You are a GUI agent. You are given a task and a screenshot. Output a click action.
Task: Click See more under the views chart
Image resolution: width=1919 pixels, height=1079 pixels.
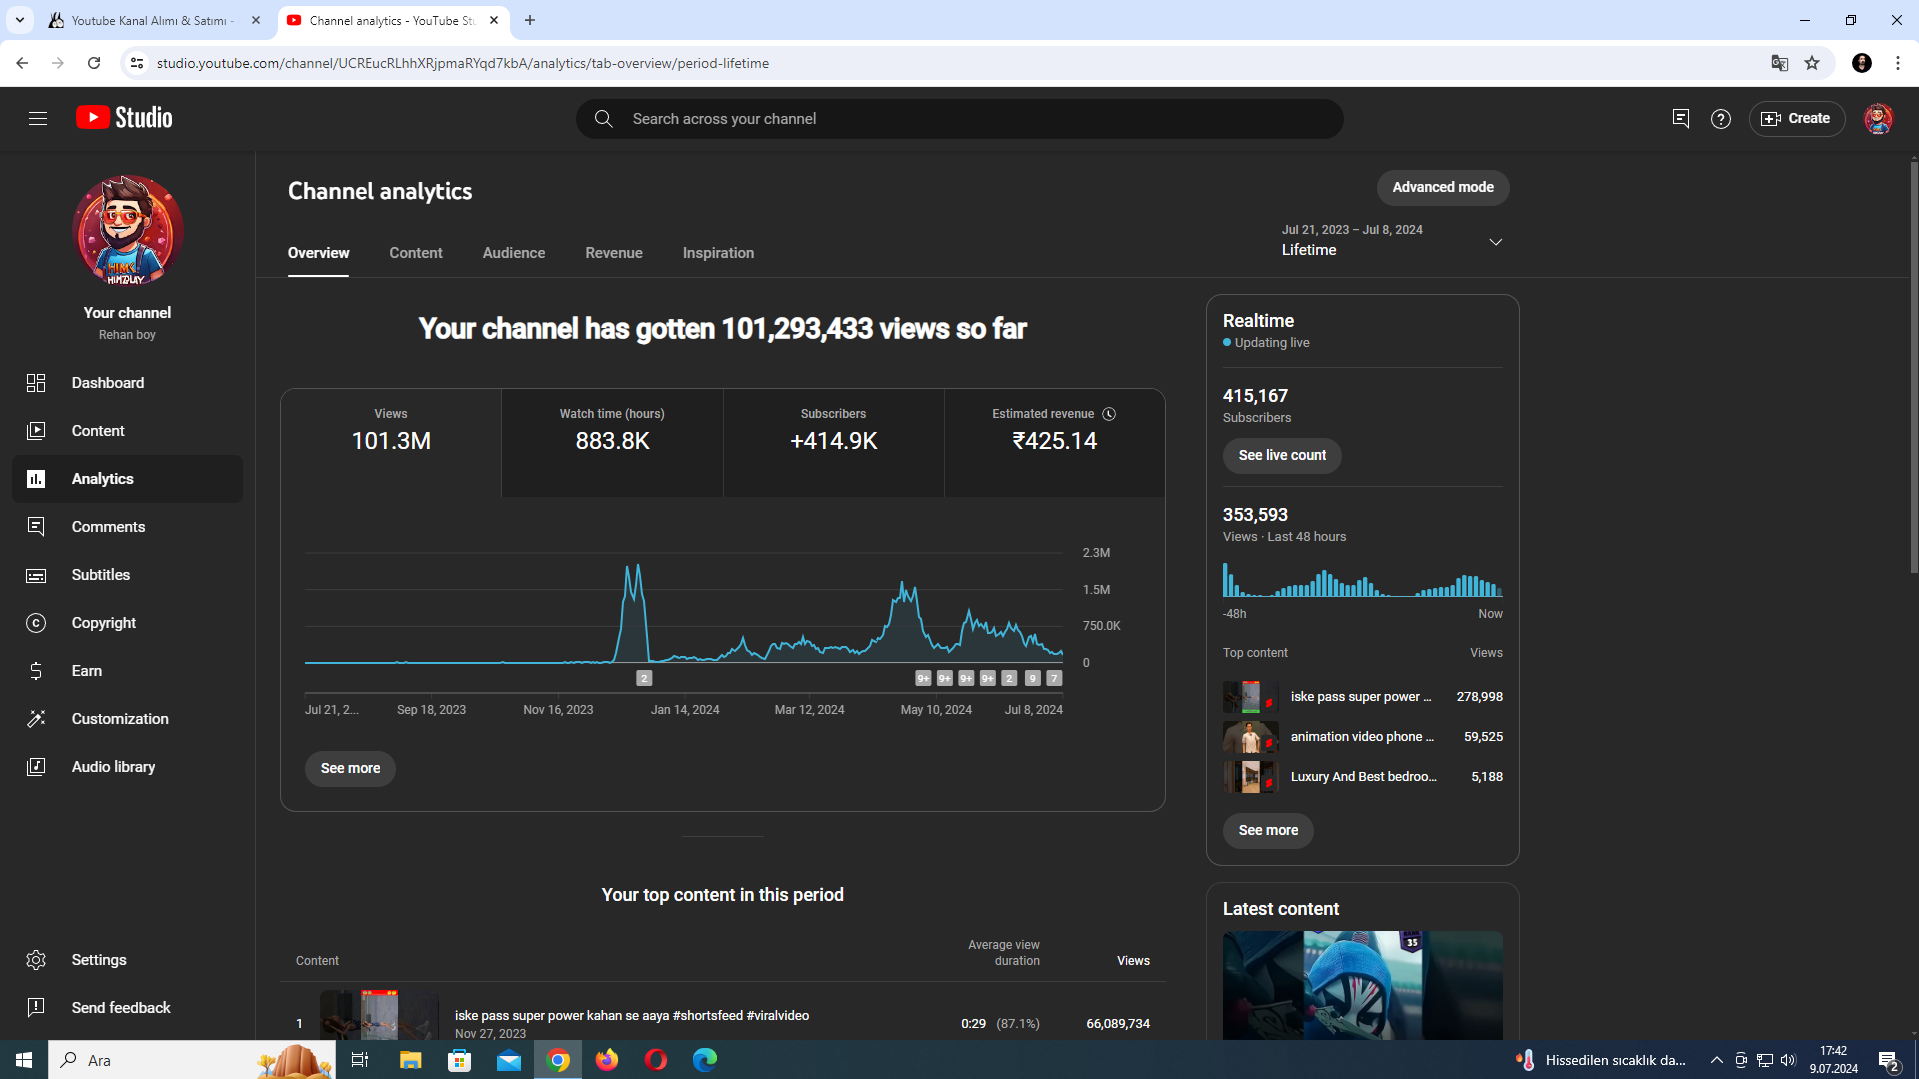(350, 769)
